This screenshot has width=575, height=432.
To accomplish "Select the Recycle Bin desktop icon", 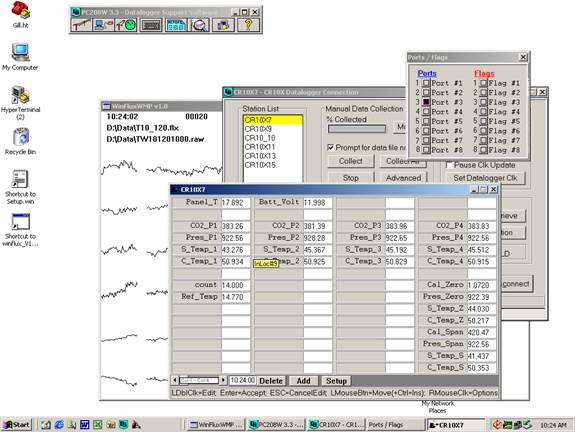I will coord(21,141).
